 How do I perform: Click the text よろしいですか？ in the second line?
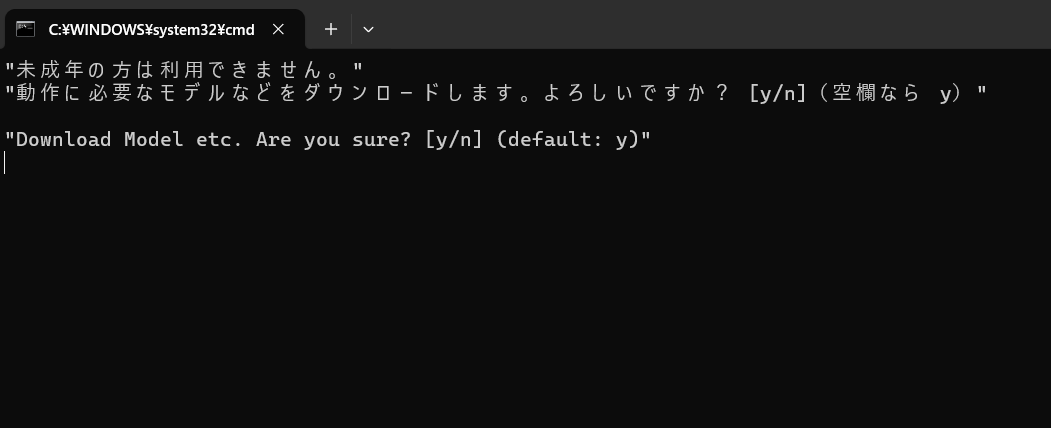[x=635, y=94]
